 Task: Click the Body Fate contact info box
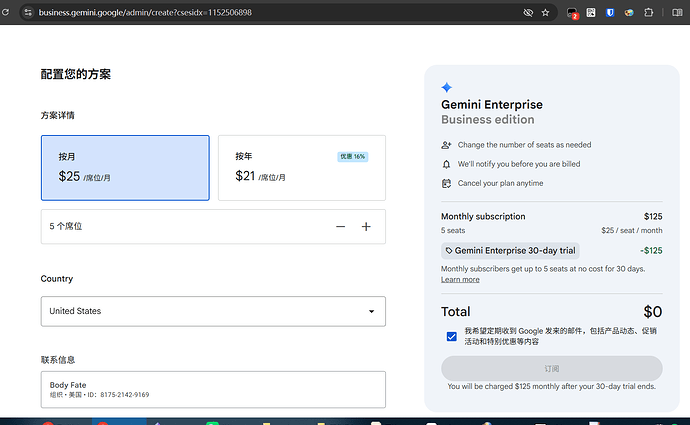213,389
